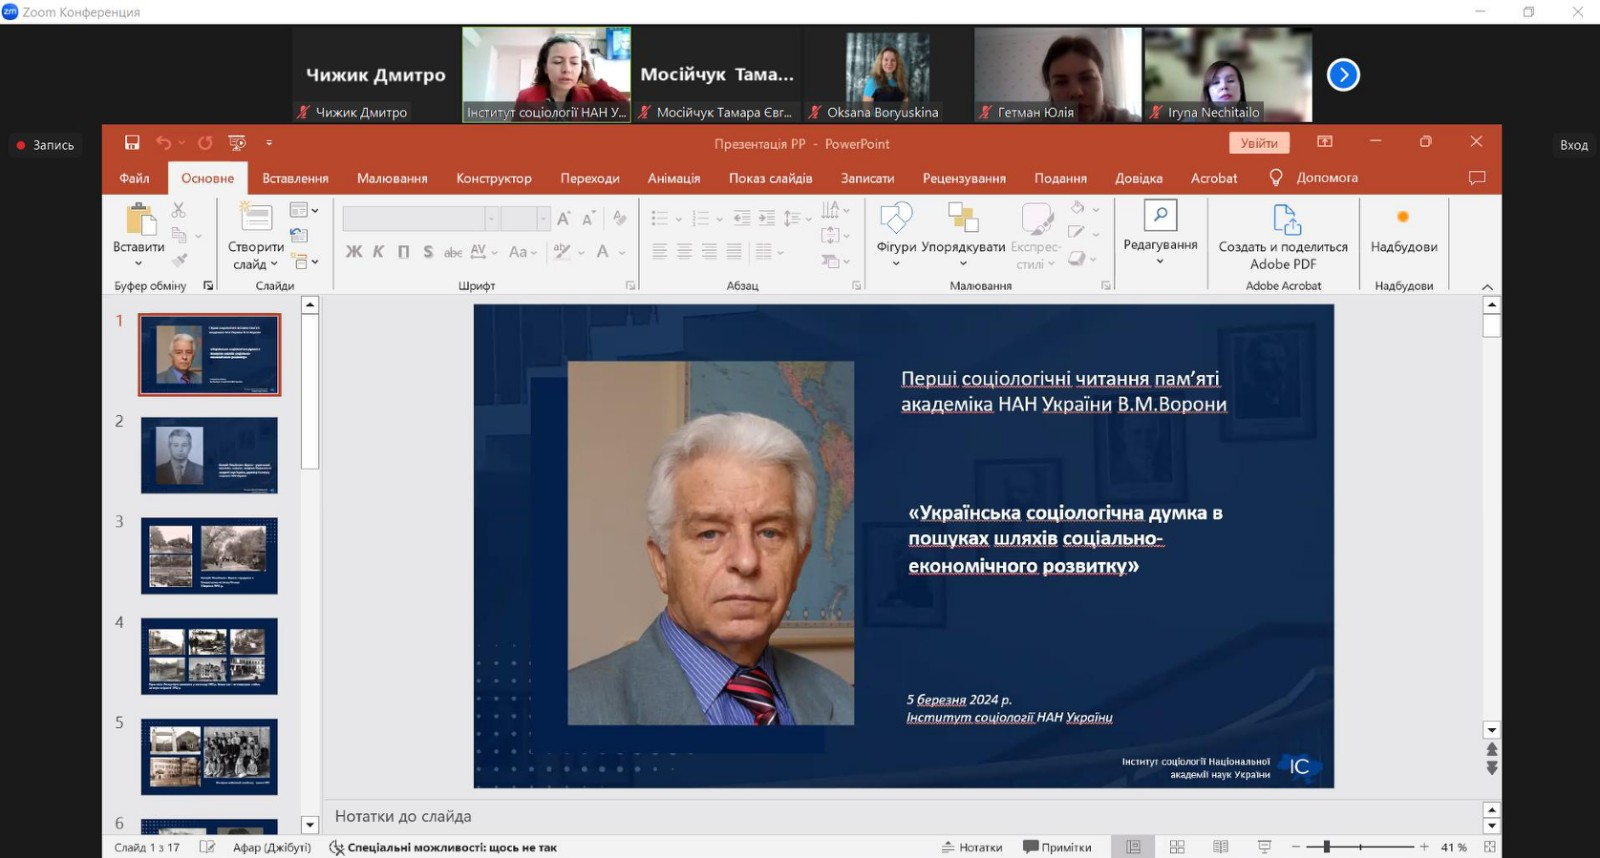Open the change case Aa dropdown

point(523,252)
